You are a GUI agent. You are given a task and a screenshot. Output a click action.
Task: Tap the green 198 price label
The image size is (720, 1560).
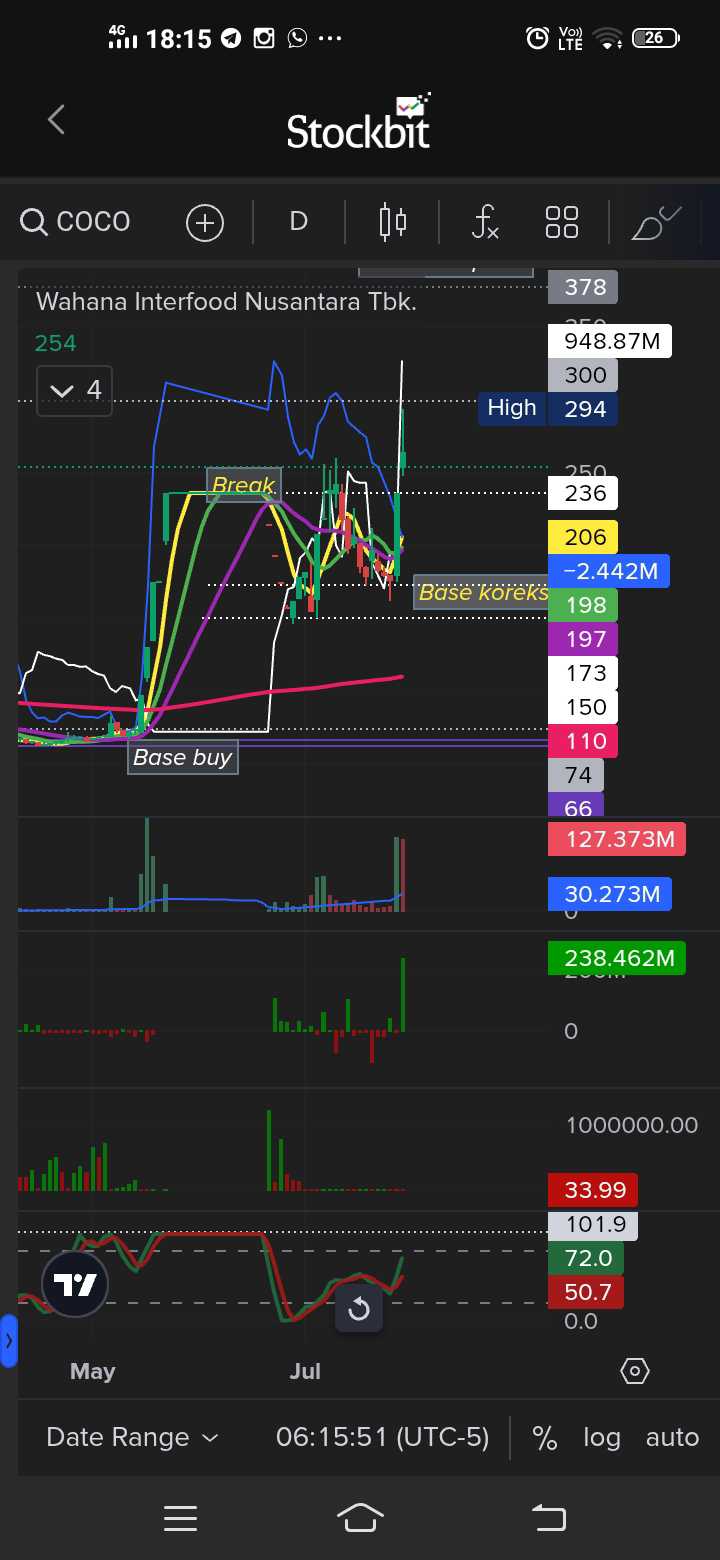click(584, 605)
